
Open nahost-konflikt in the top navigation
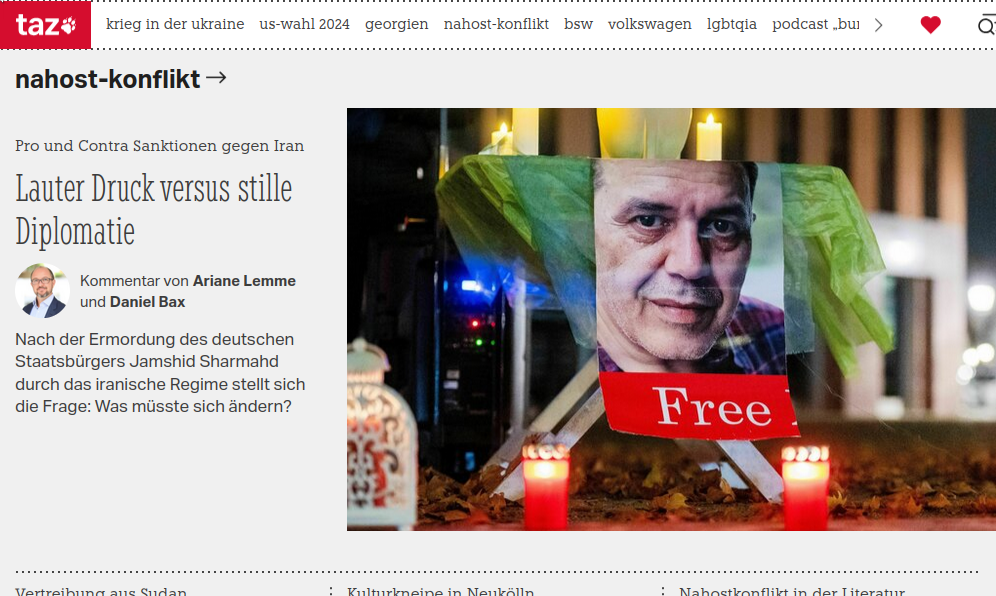click(496, 24)
